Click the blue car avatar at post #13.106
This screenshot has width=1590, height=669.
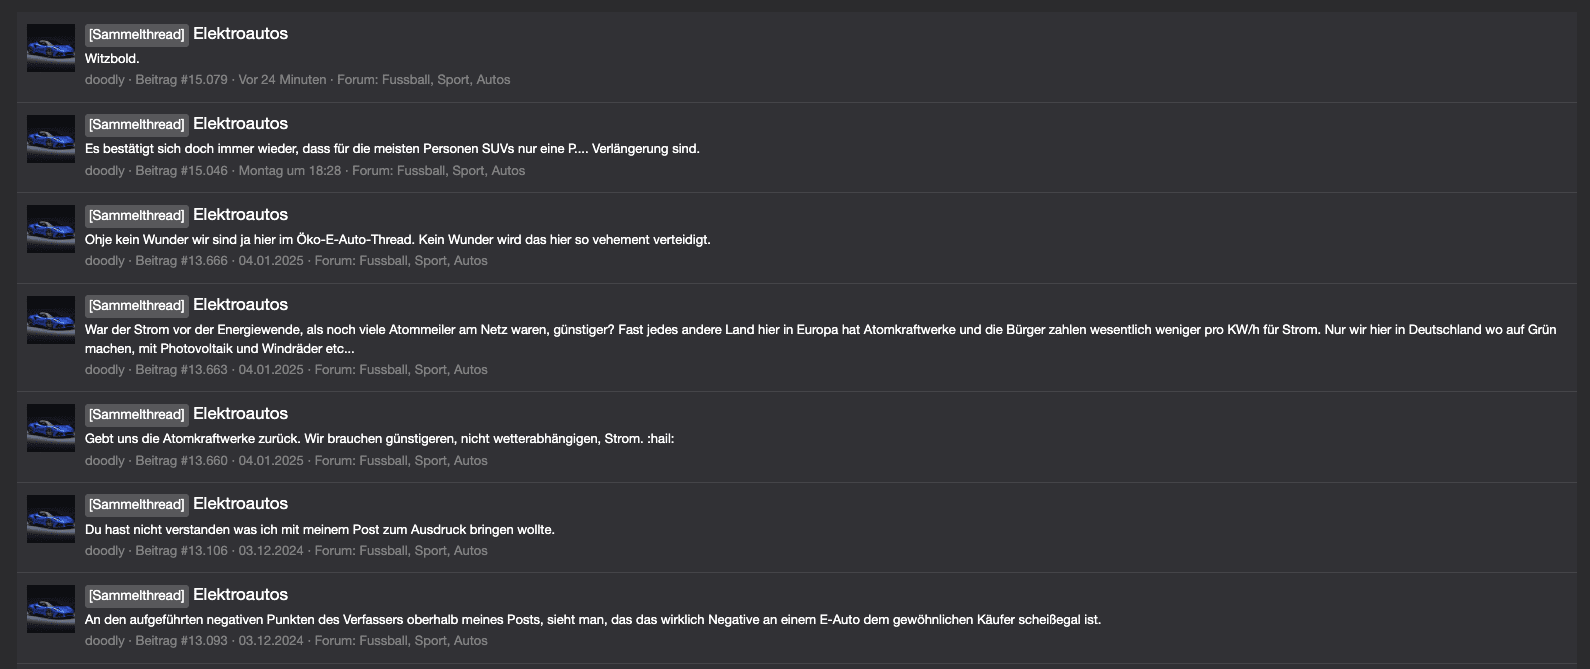51,519
